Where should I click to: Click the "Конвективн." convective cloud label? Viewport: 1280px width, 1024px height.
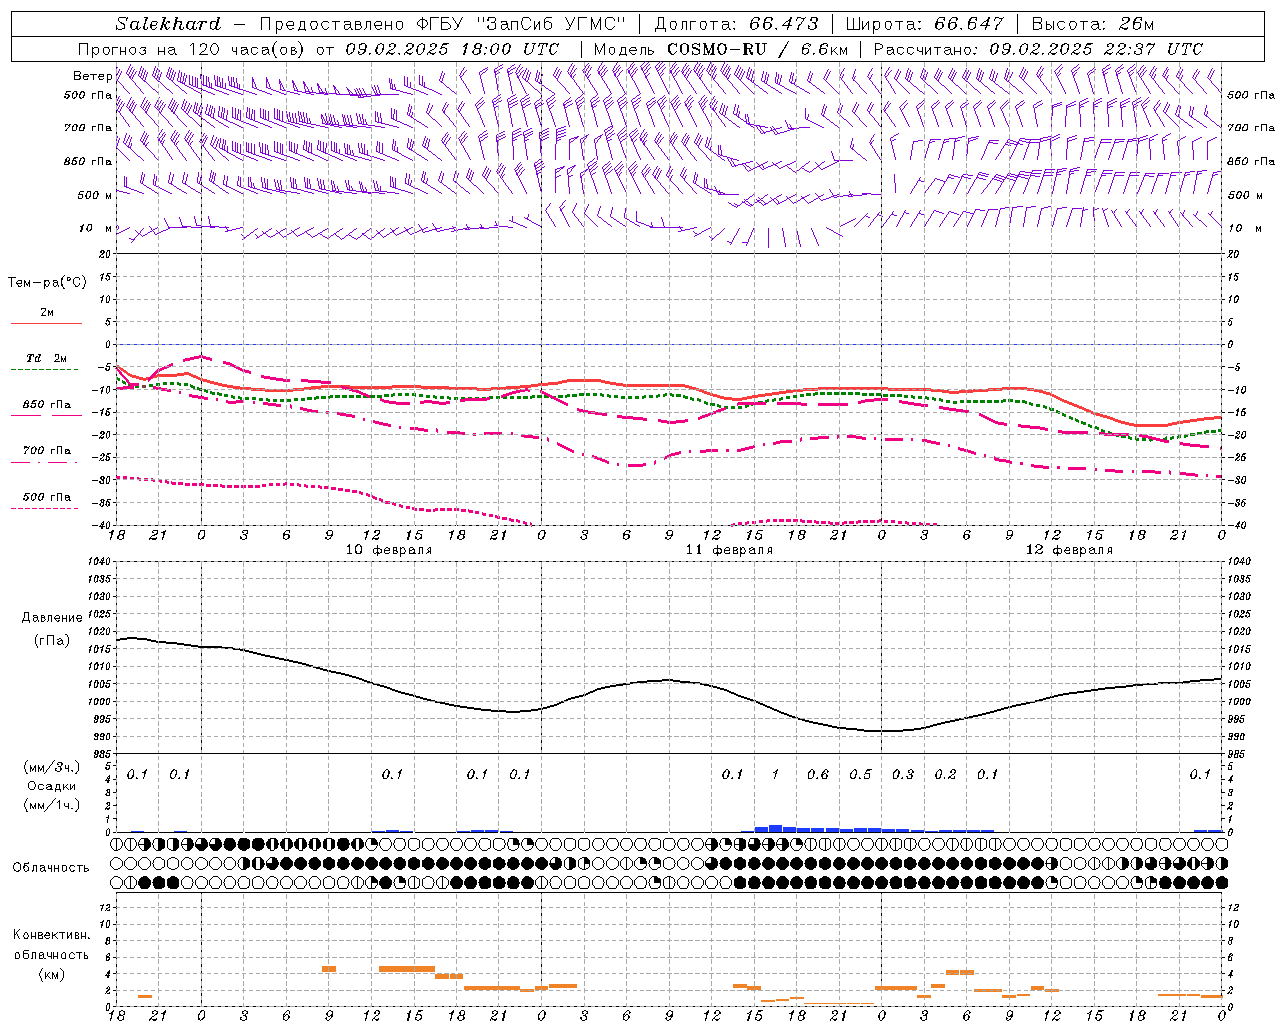(x=52, y=935)
